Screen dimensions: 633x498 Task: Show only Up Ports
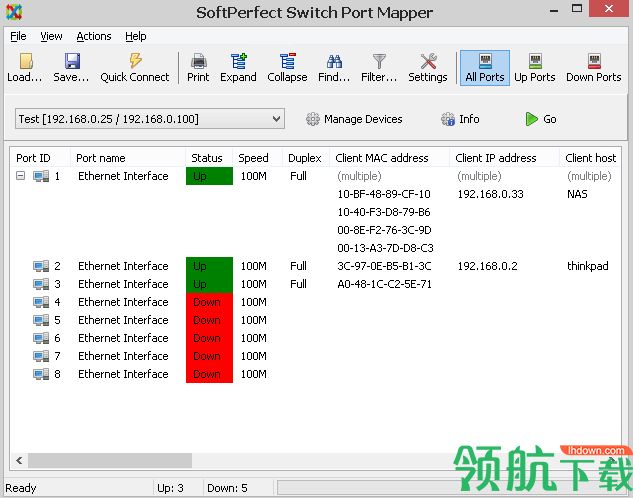click(535, 67)
